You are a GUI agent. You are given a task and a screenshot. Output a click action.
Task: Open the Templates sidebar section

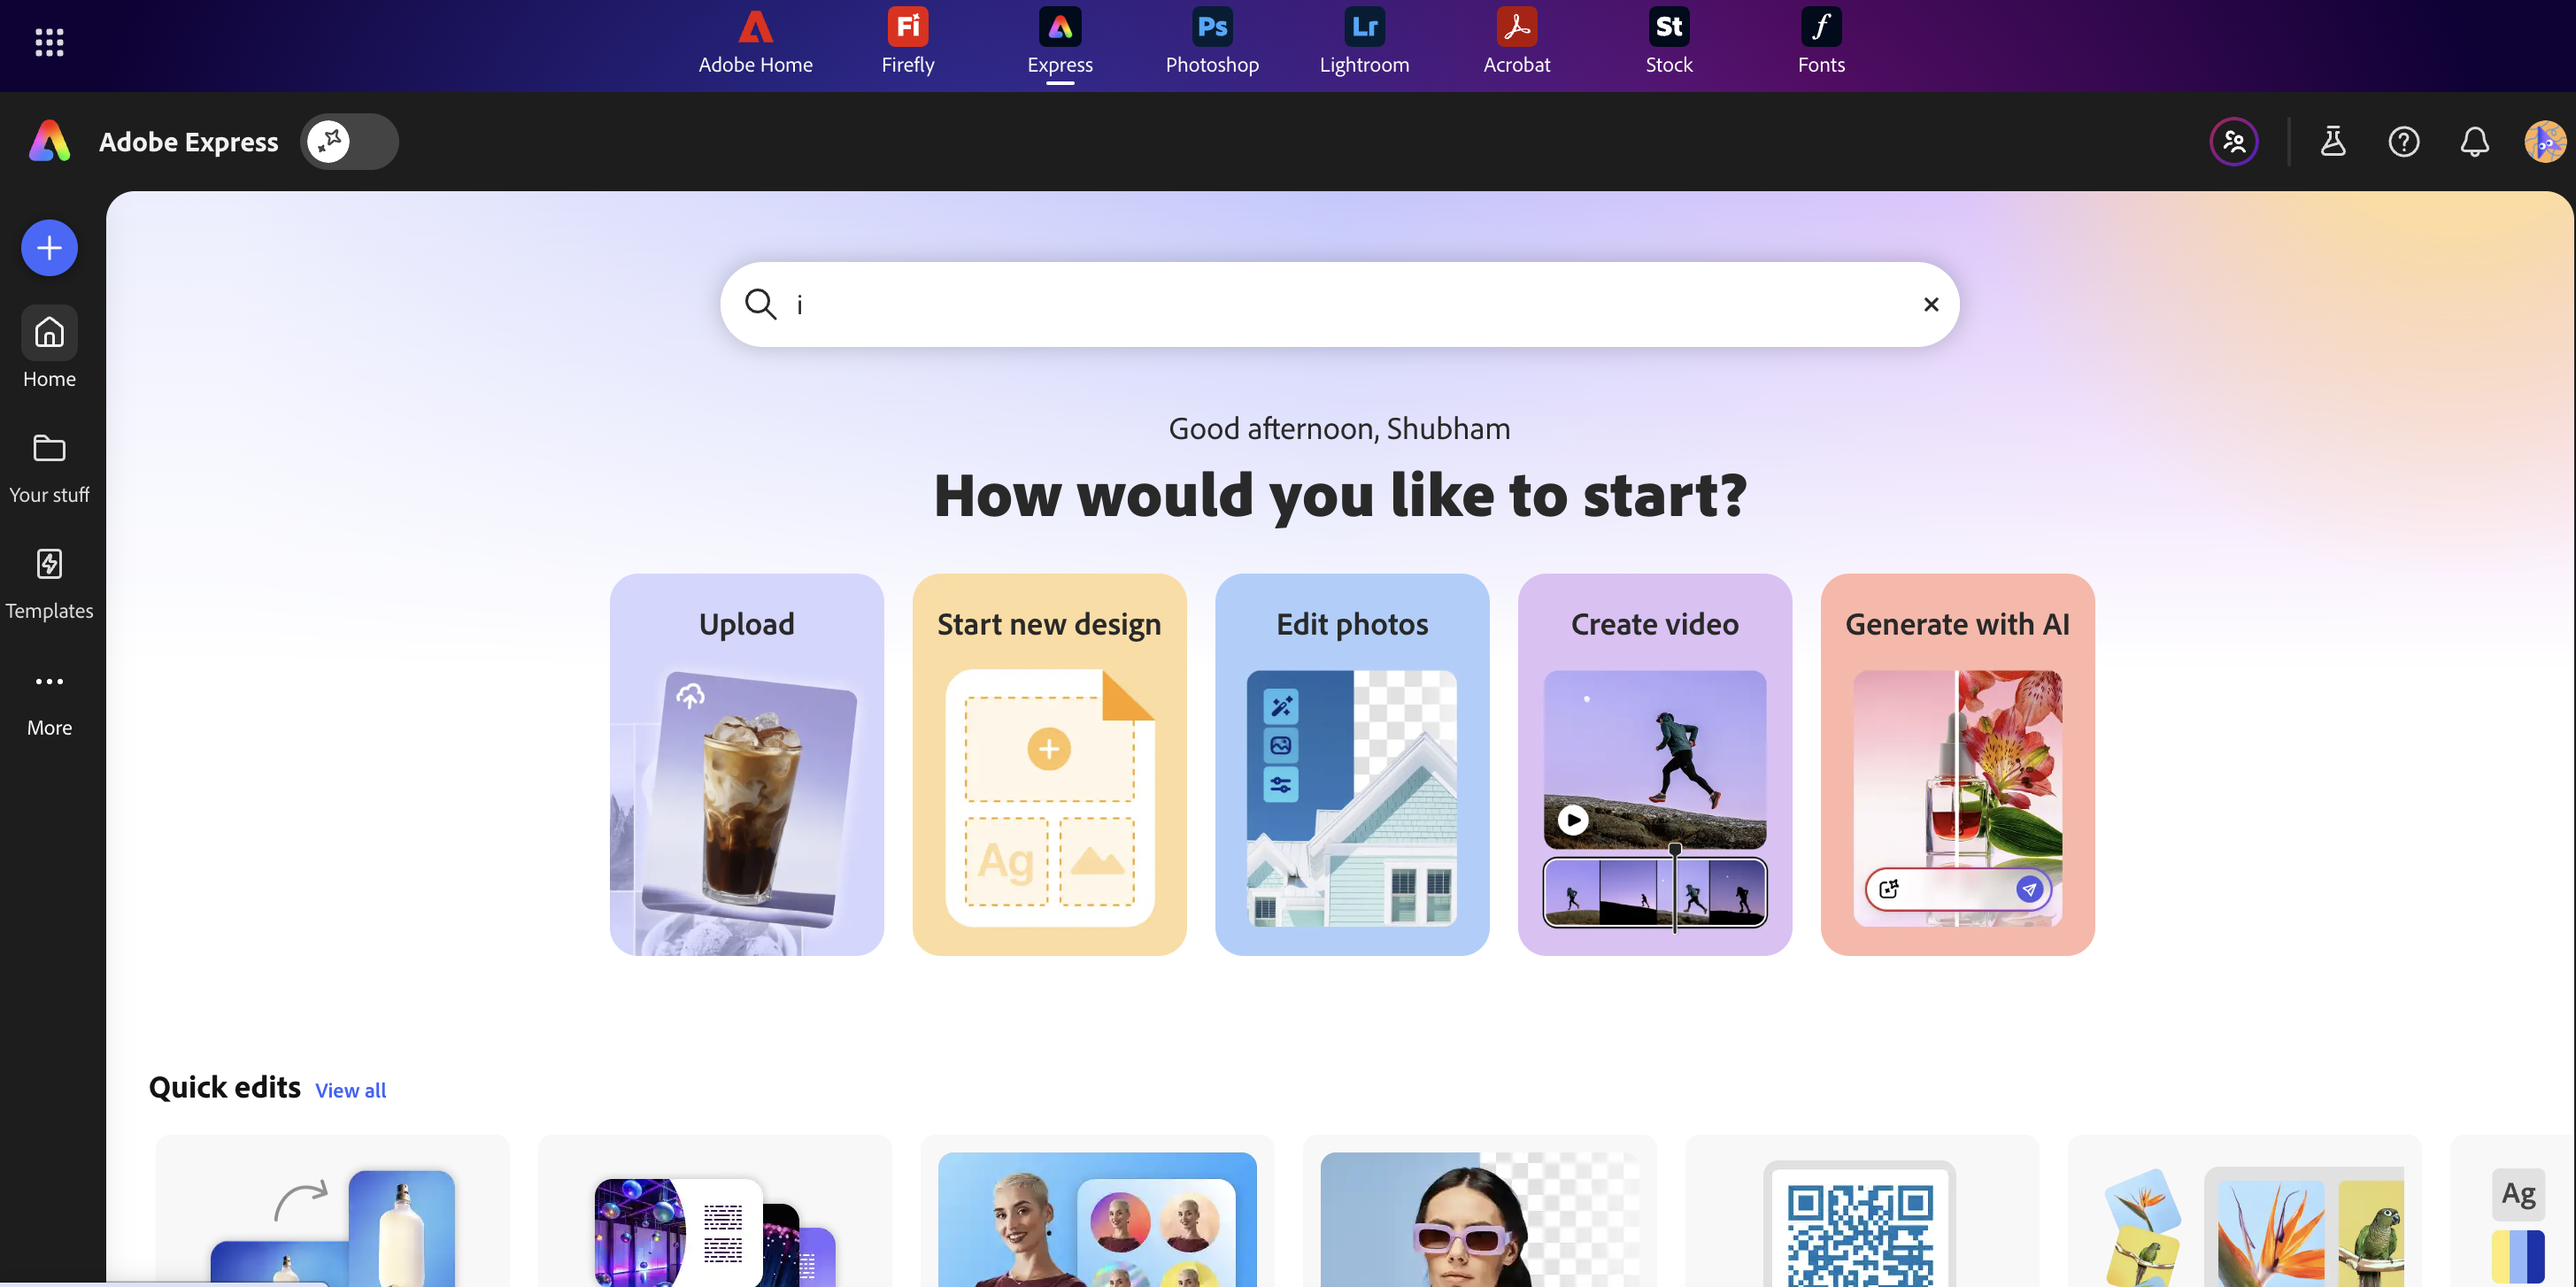(49, 584)
